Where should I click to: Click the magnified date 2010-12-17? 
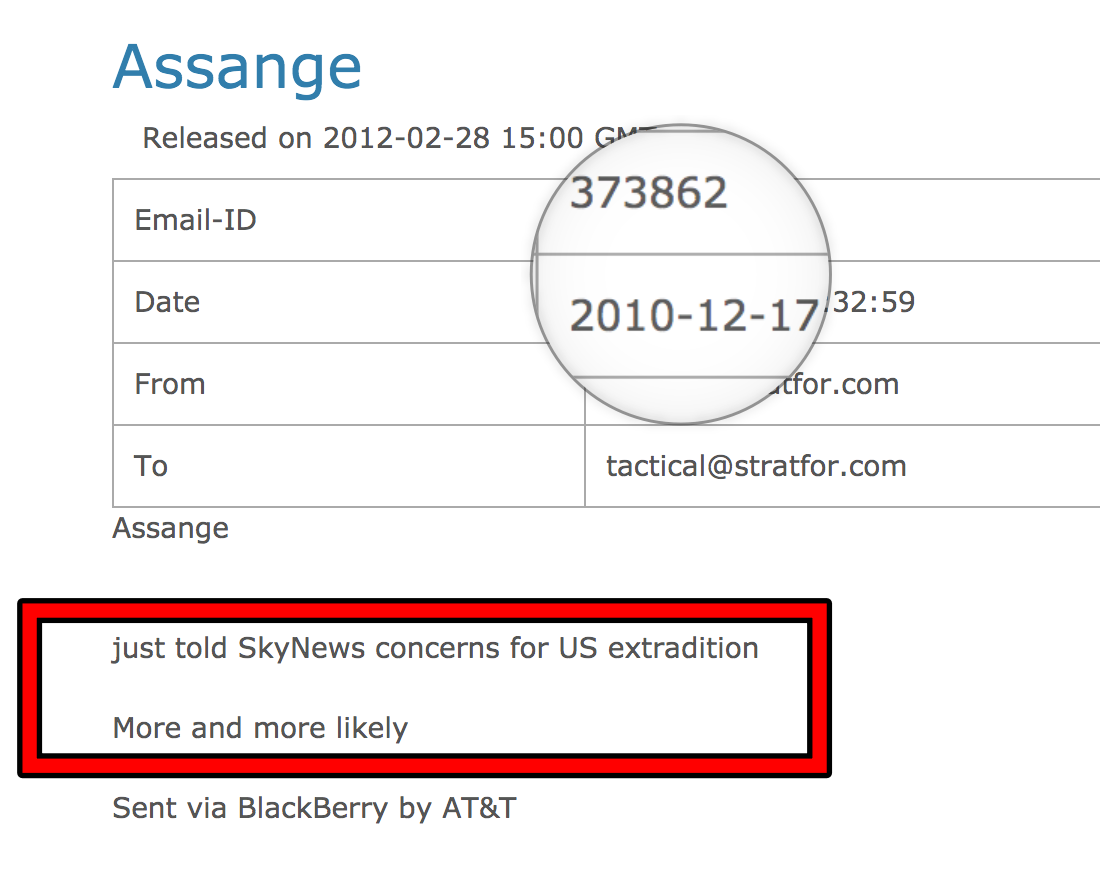694,316
